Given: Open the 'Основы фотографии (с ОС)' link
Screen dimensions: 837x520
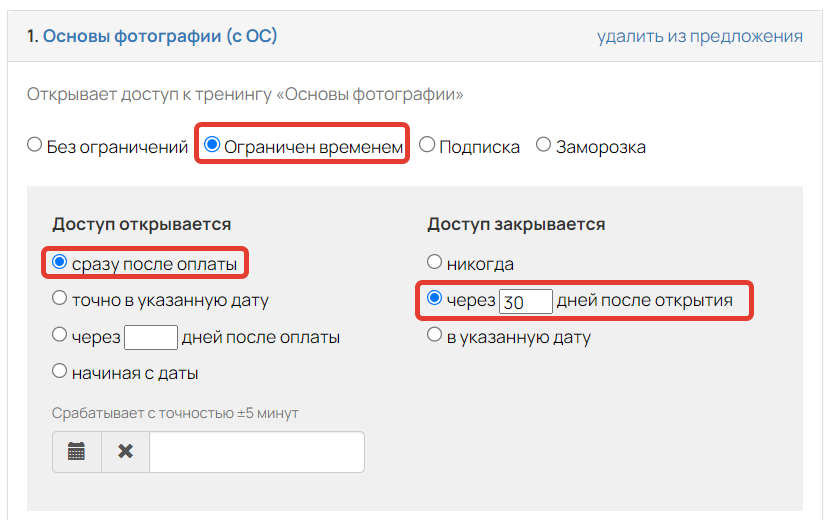Looking at the screenshot, I should (160, 36).
